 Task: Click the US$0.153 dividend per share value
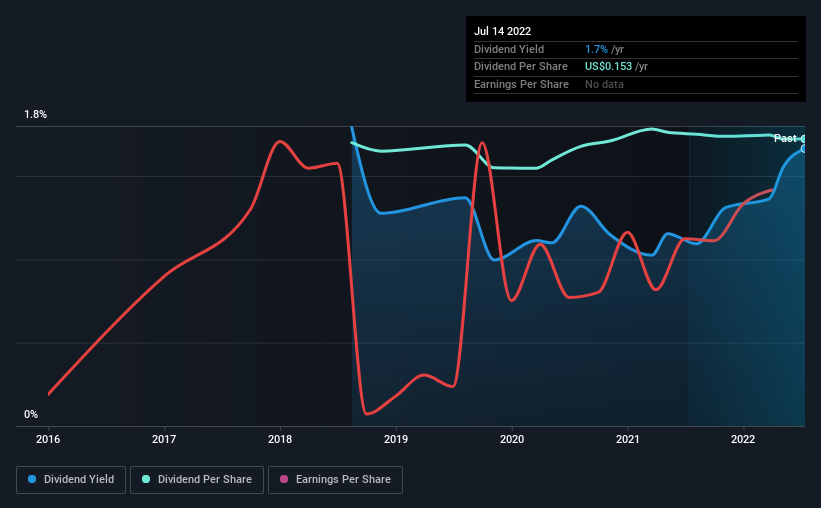tap(608, 67)
